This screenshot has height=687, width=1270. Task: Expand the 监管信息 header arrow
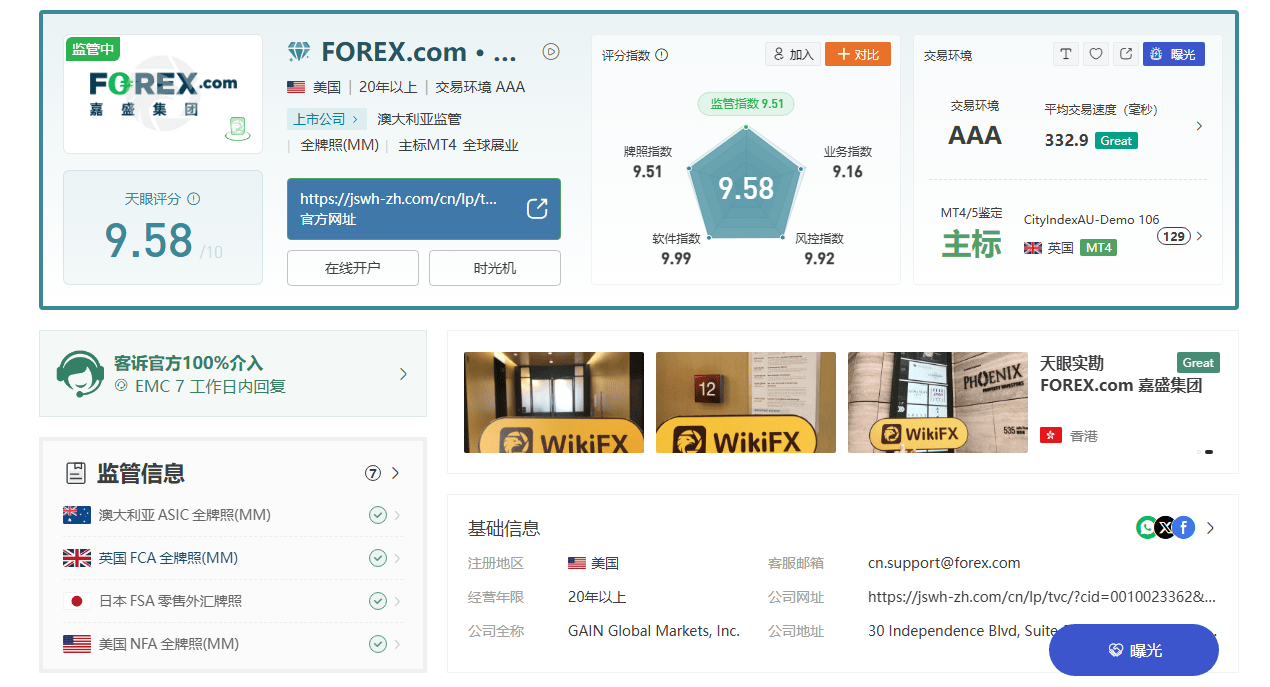(395, 473)
